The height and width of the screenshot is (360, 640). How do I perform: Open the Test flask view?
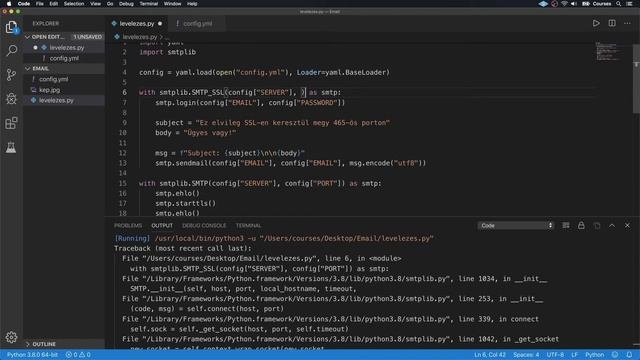[11, 147]
